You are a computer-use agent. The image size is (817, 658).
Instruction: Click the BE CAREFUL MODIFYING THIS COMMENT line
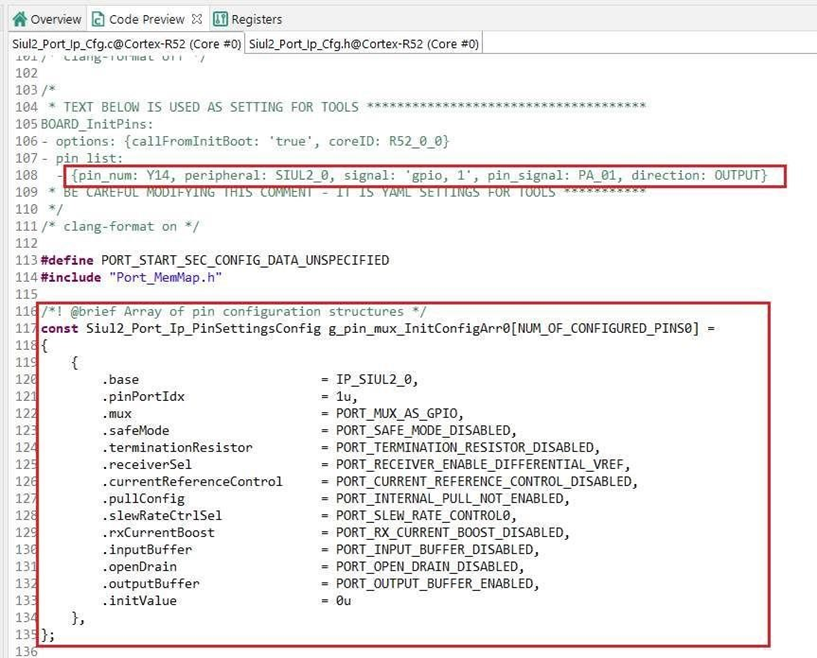(x=346, y=192)
